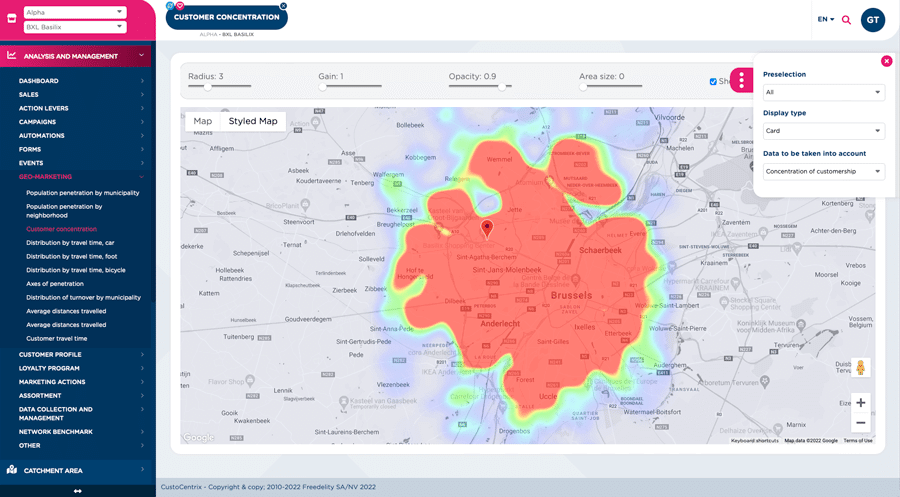The width and height of the screenshot is (900, 497).
Task: Toggle the Show checkbox above the map
Action: [713, 82]
